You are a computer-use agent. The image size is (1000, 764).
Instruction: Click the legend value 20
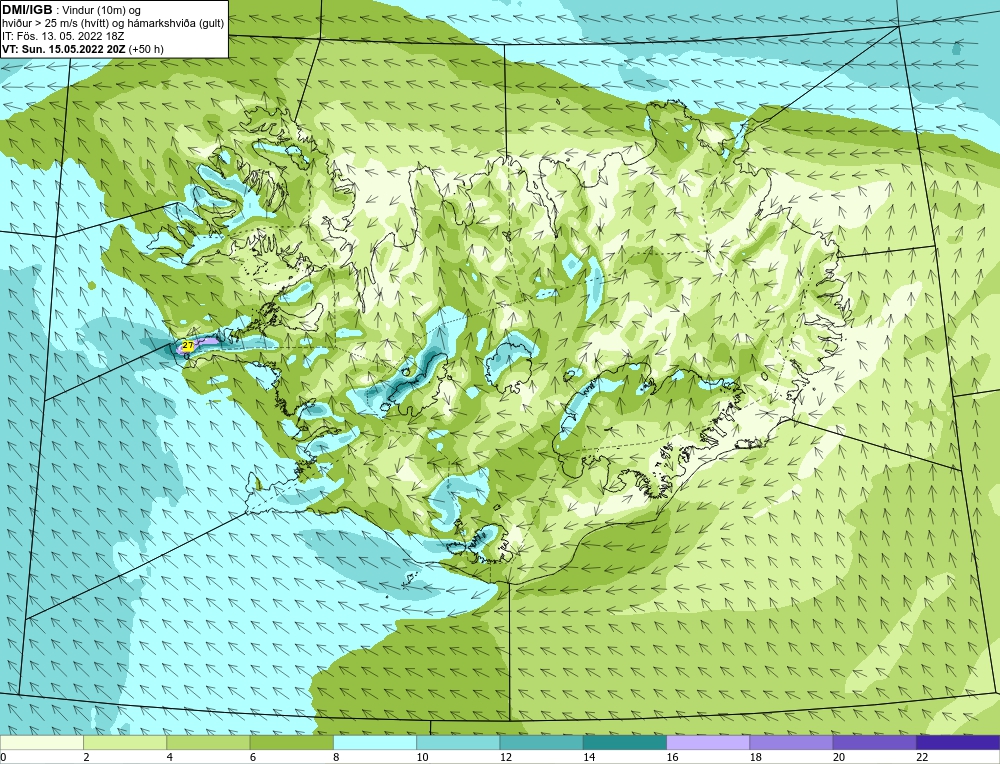tap(839, 757)
